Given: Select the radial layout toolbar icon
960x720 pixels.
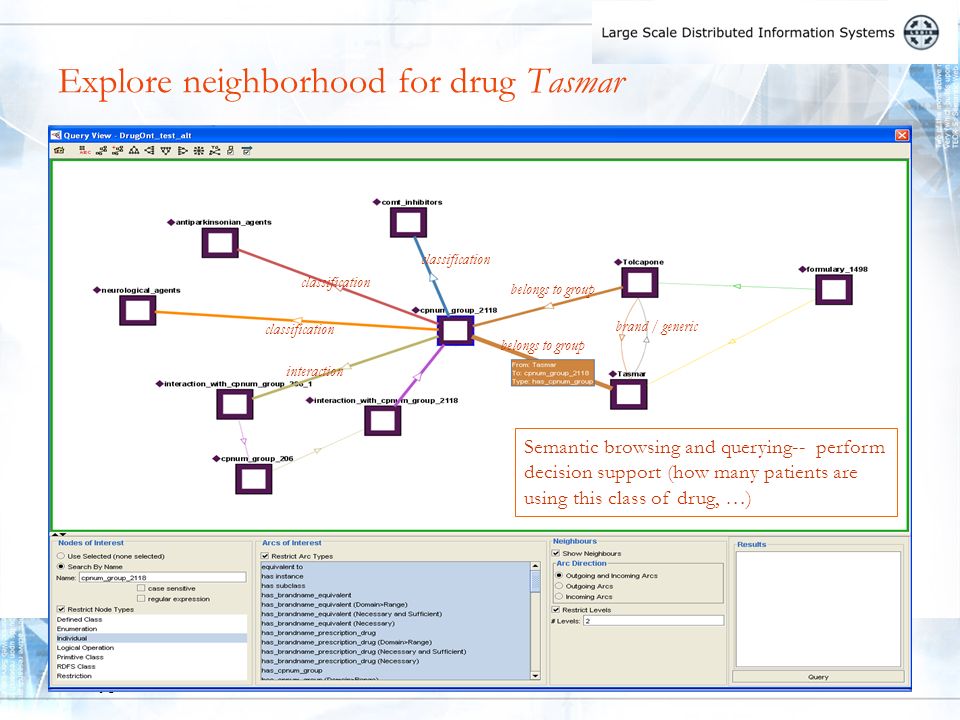Looking at the screenshot, I should click(198, 151).
